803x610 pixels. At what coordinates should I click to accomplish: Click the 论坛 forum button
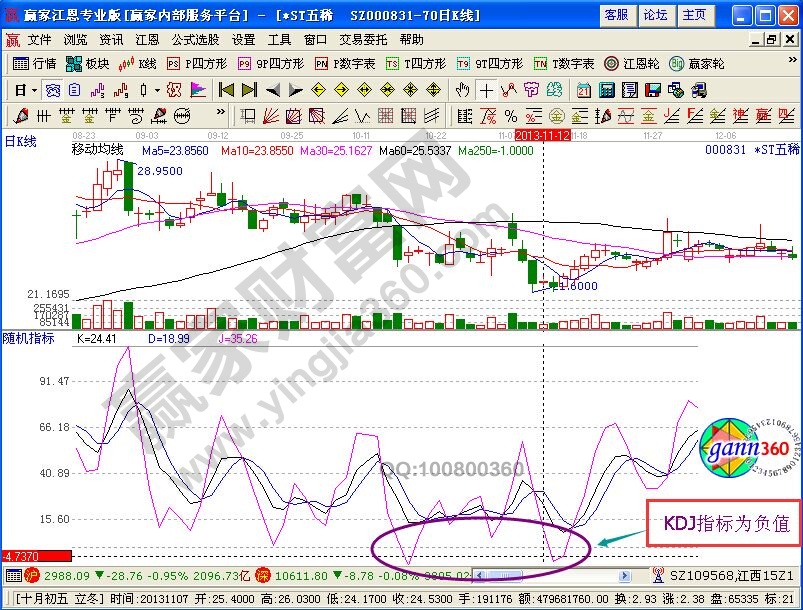pyautogui.click(x=655, y=15)
